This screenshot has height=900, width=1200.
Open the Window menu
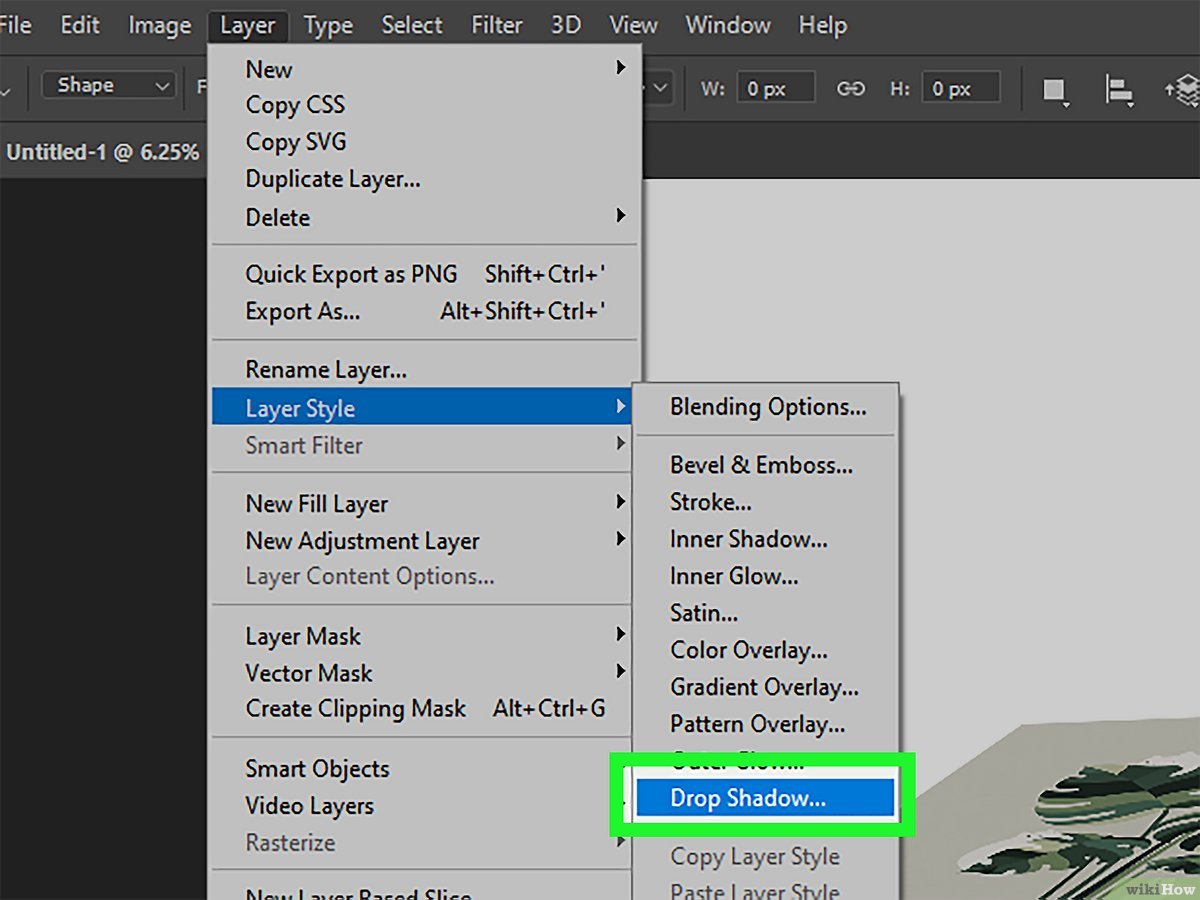tap(727, 25)
